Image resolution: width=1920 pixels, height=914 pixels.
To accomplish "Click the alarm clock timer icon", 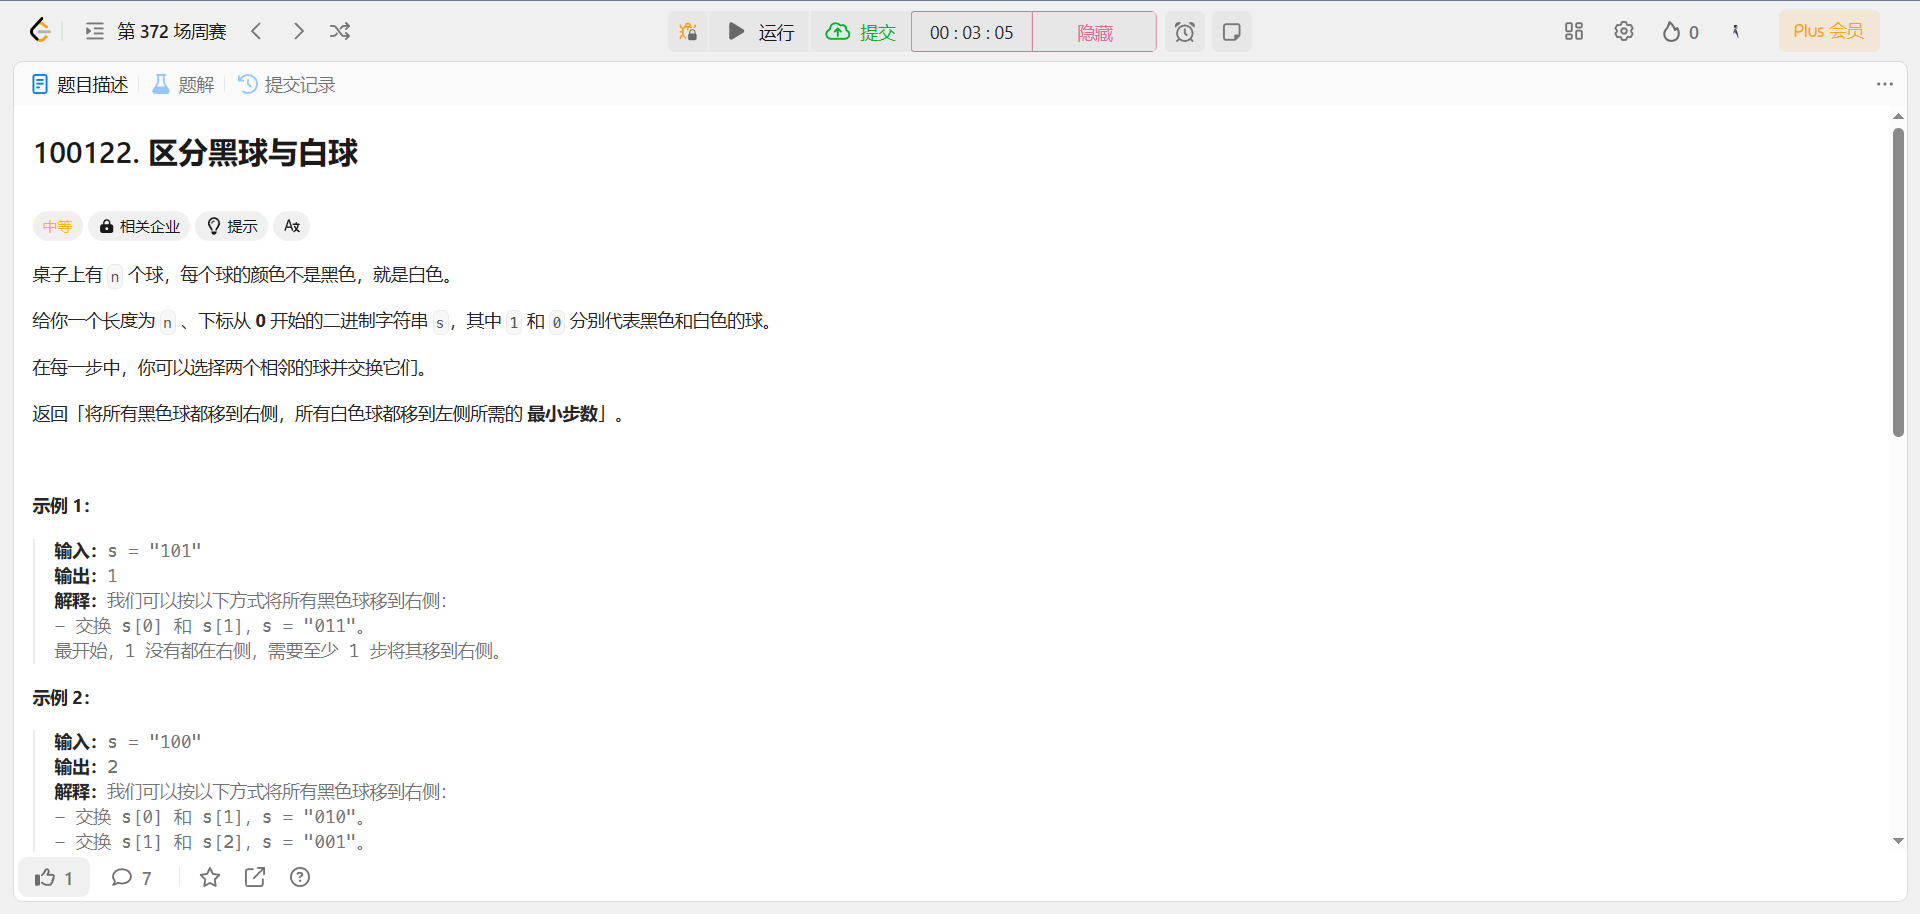I will tap(1184, 32).
